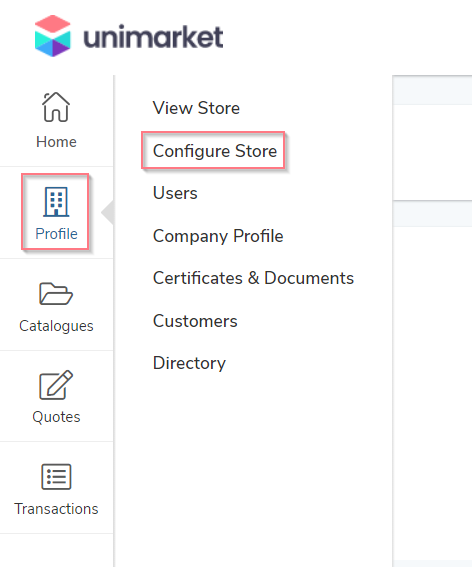The width and height of the screenshot is (472, 567).
Task: Select the Profile building icon
Action: pos(56,202)
